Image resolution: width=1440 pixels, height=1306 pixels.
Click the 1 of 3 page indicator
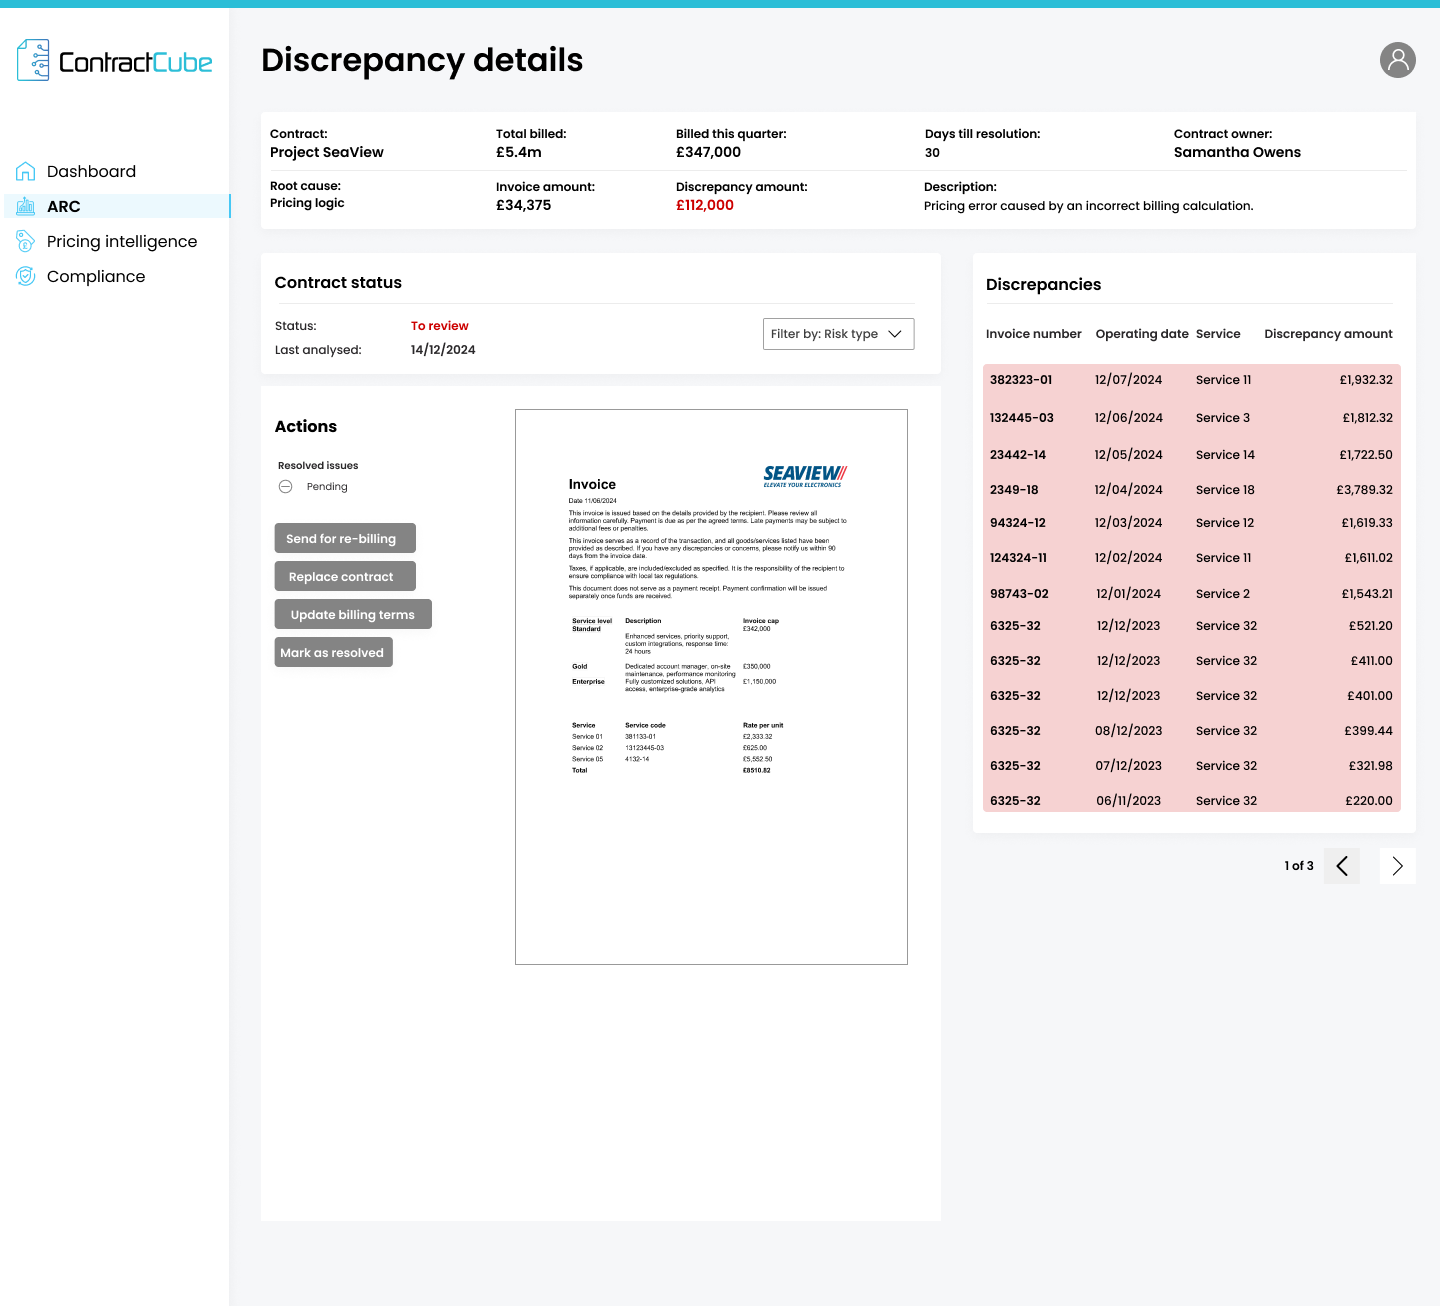[x=1299, y=866]
